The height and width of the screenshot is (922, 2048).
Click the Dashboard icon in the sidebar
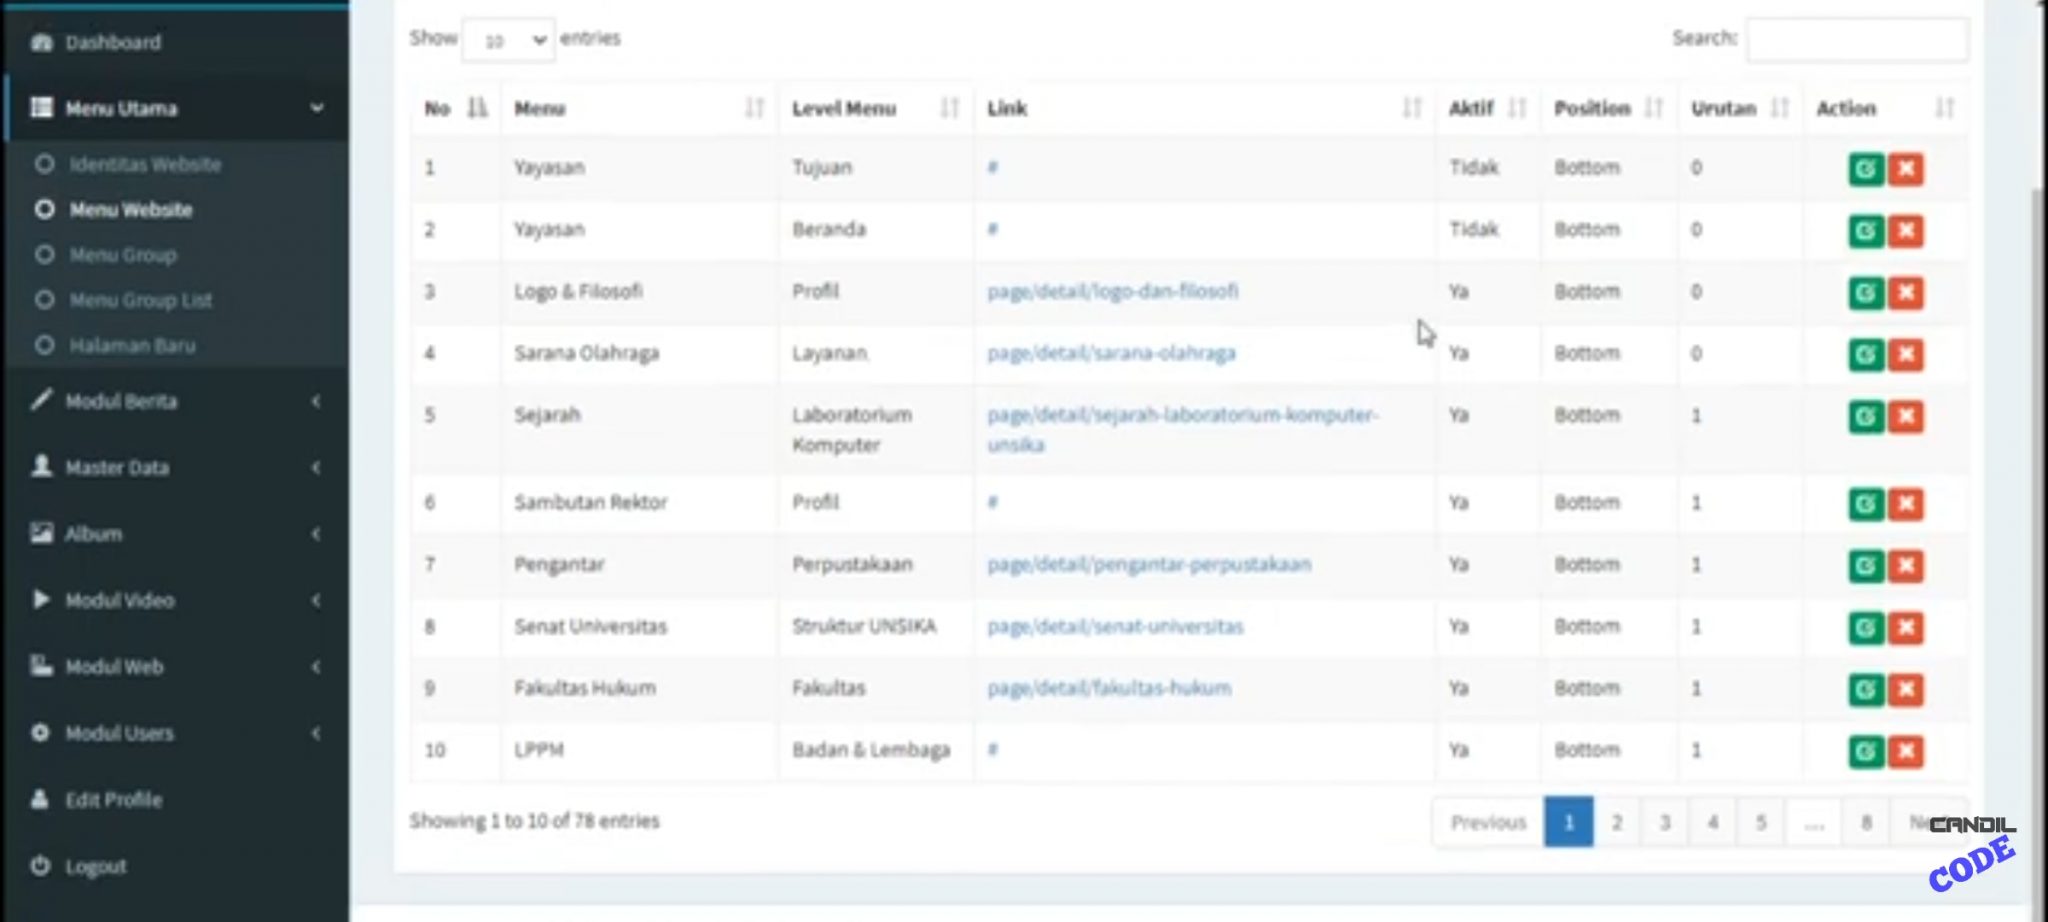pos(40,42)
